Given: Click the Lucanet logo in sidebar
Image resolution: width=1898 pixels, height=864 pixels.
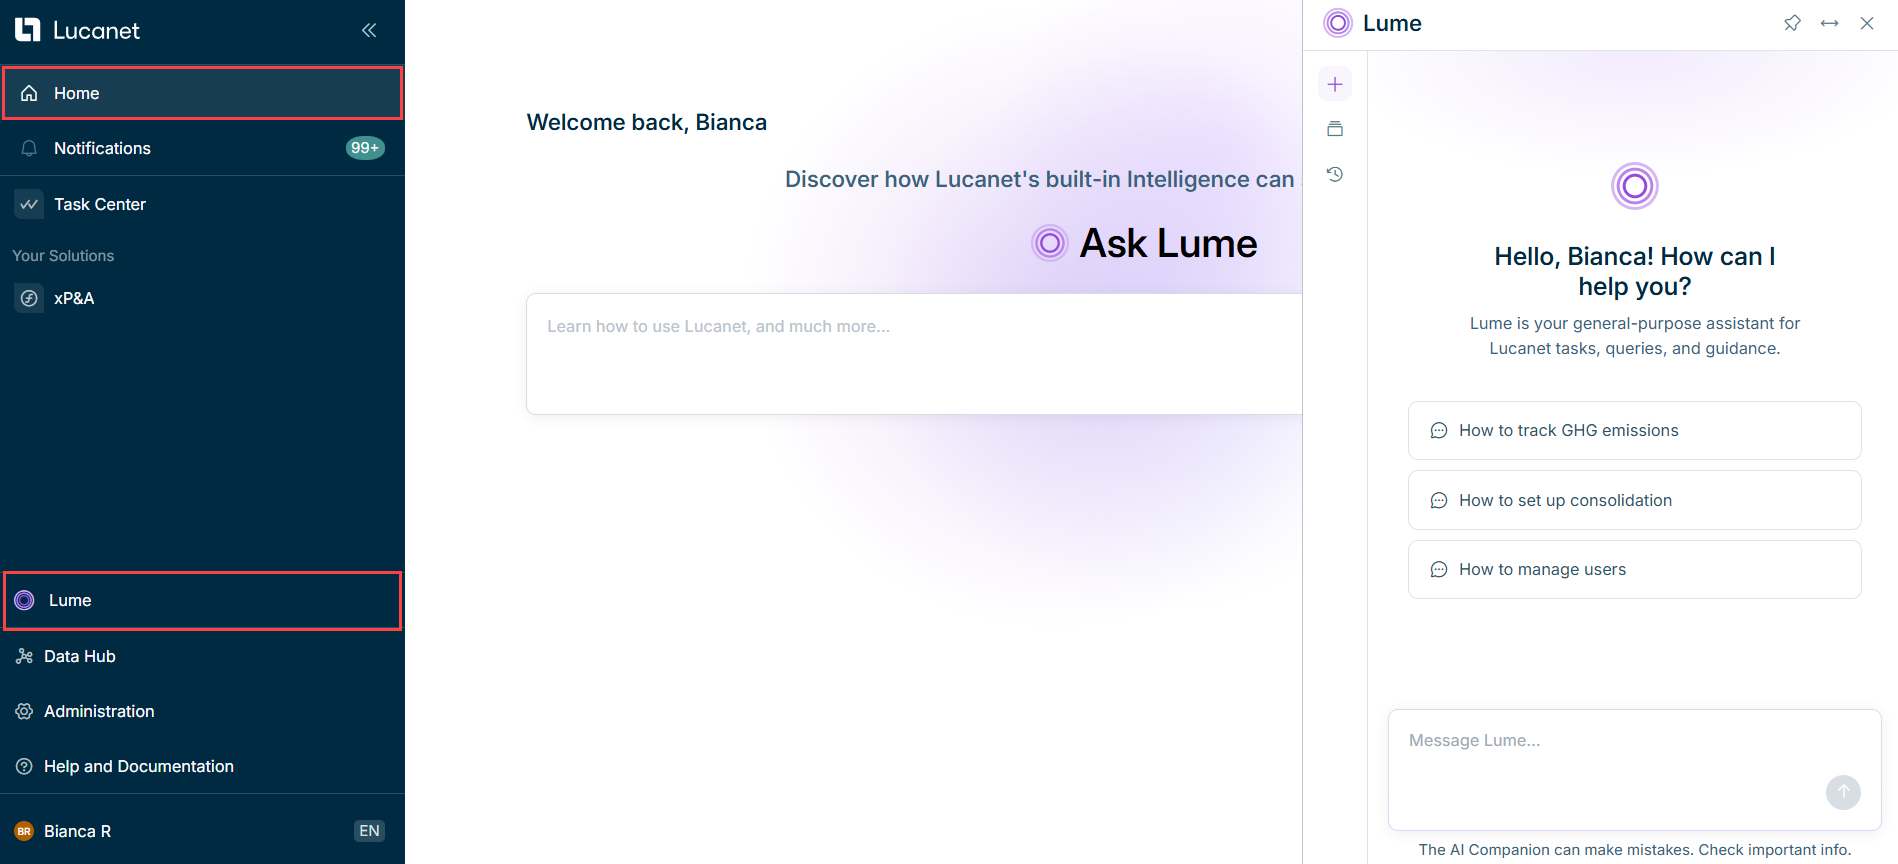Looking at the screenshot, I should (77, 30).
